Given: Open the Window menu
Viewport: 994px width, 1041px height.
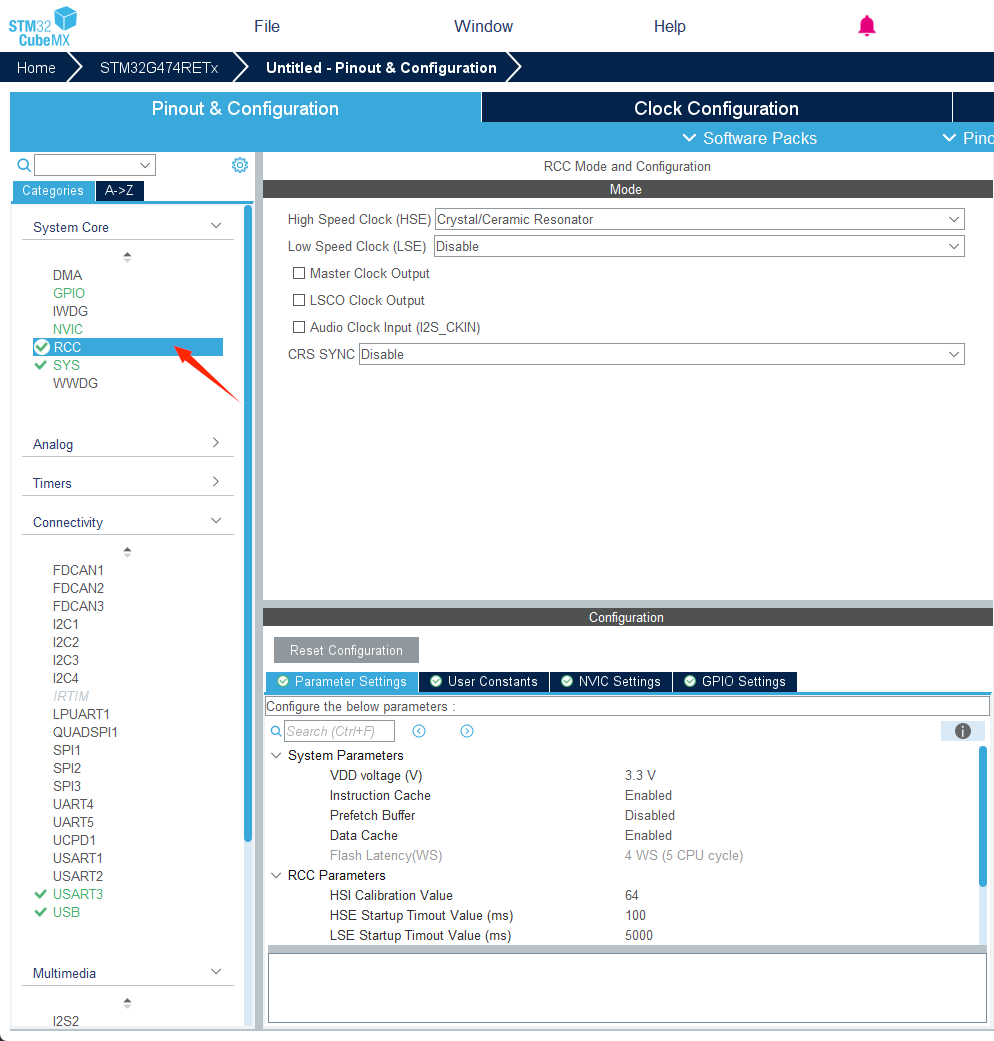Looking at the screenshot, I should click(483, 27).
